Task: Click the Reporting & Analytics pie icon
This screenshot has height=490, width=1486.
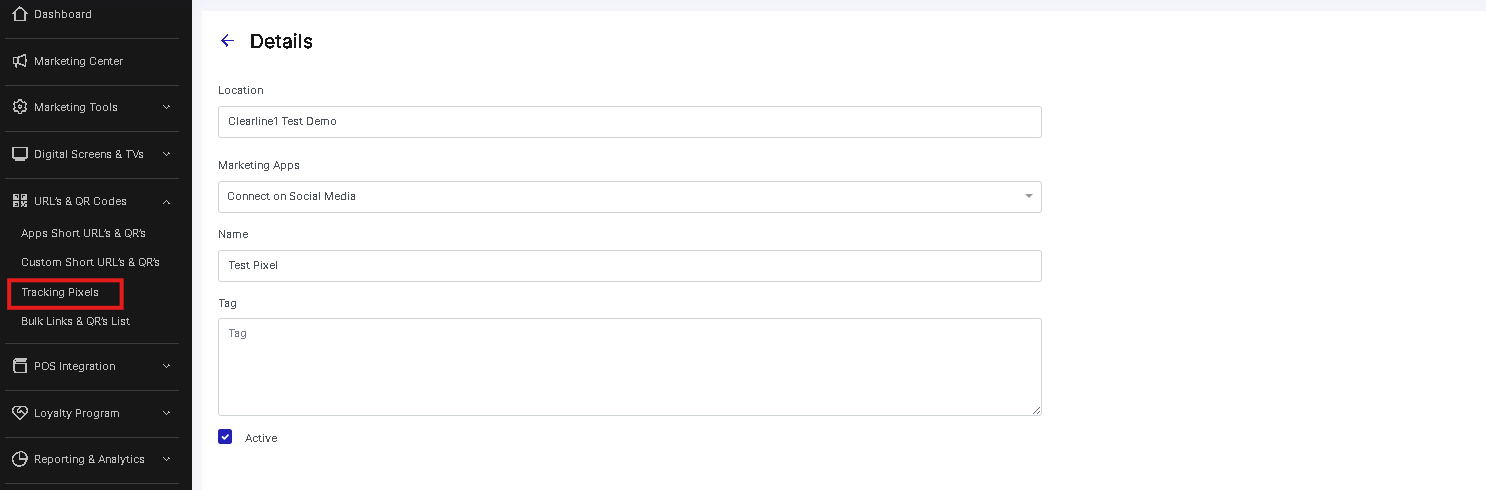Action: (19, 459)
